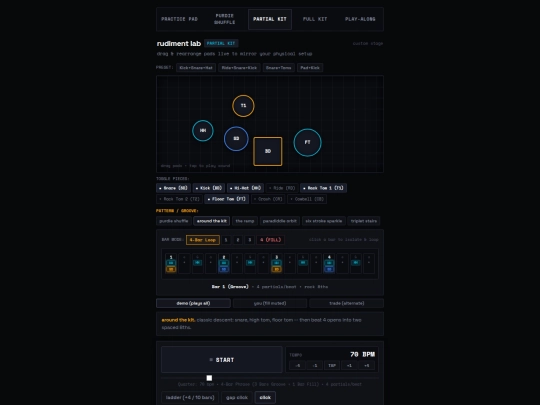540x405 pixels.
Task: Select you (fill muted) mode
Action: (270, 303)
